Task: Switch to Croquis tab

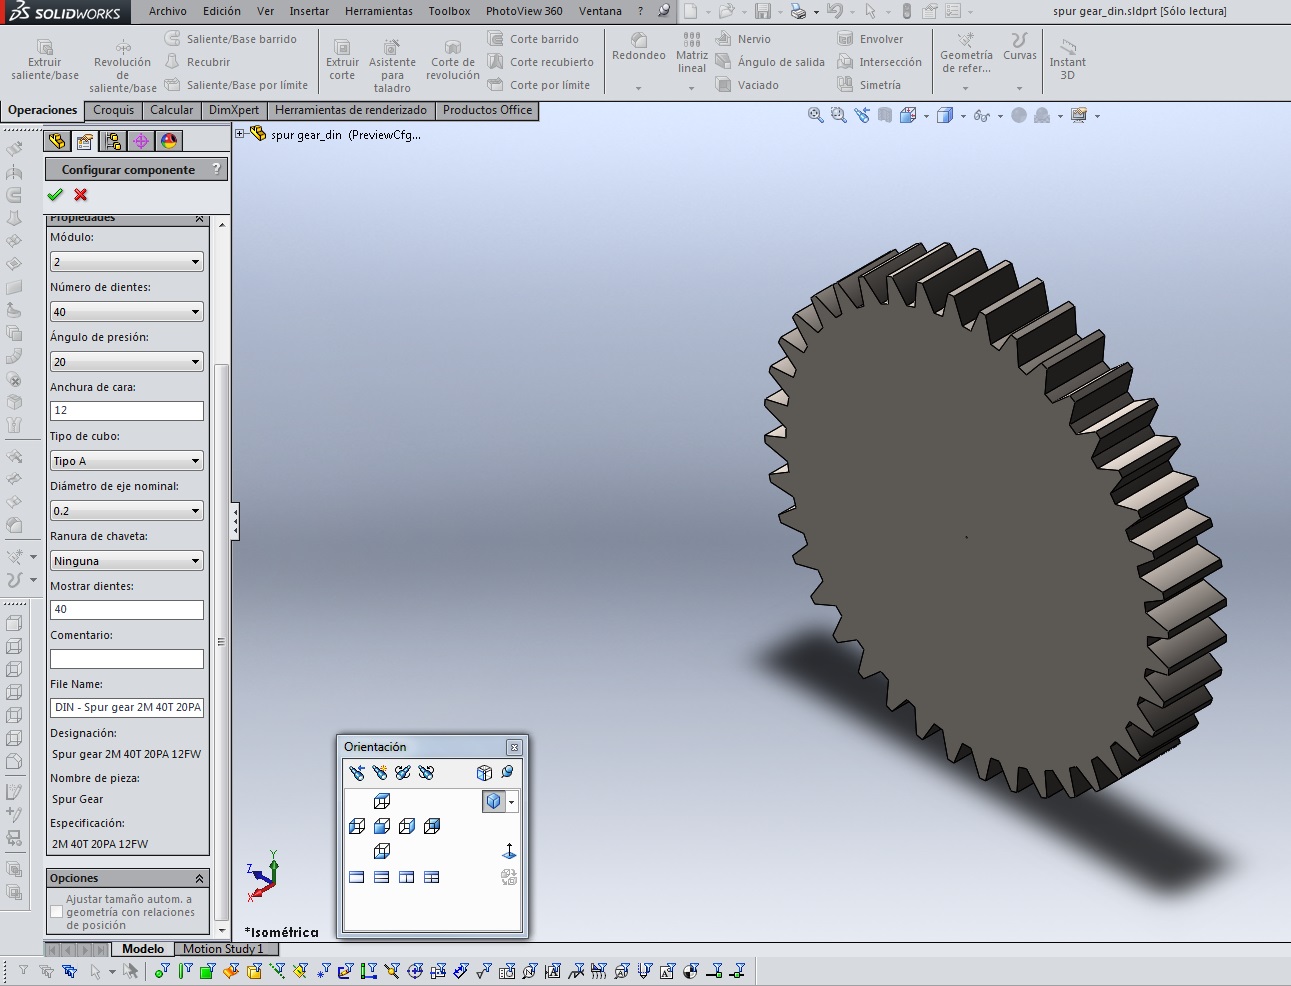Action: coord(113,110)
